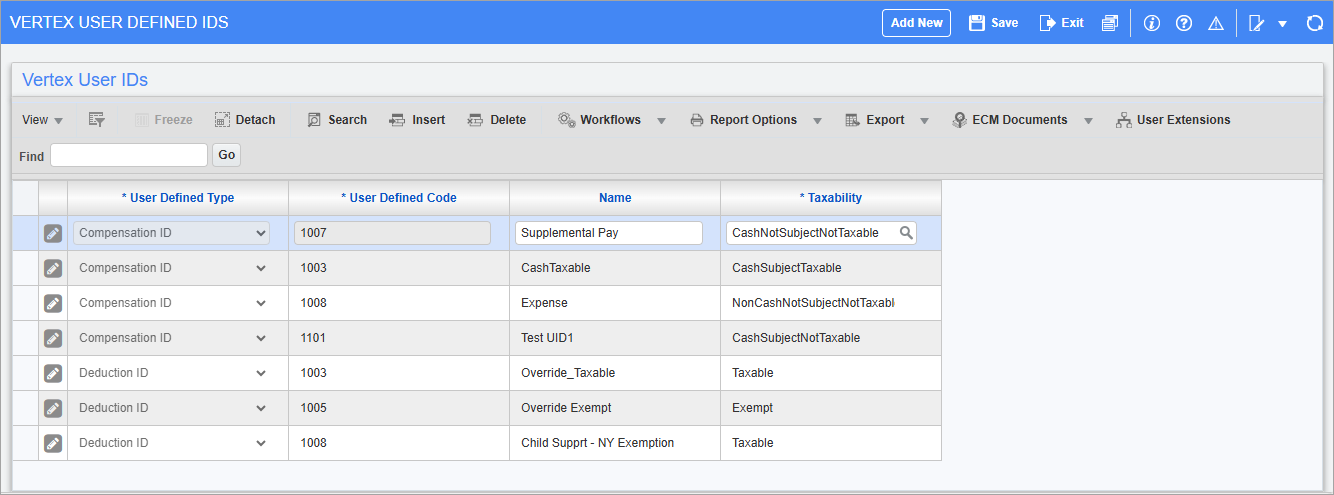This screenshot has height=495, width=1334.
Task: Click the Add New button
Action: 916,23
